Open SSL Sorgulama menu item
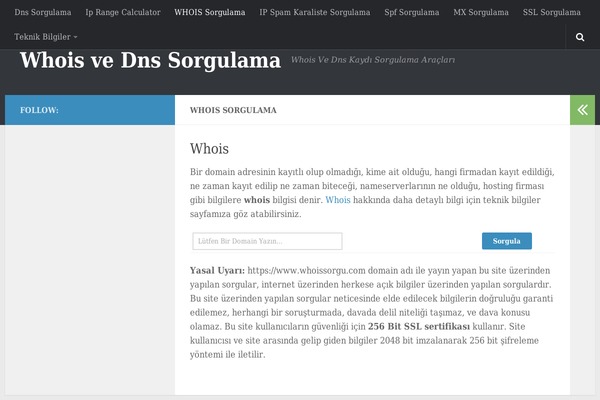The height and width of the screenshot is (400, 600). pyautogui.click(x=552, y=12)
